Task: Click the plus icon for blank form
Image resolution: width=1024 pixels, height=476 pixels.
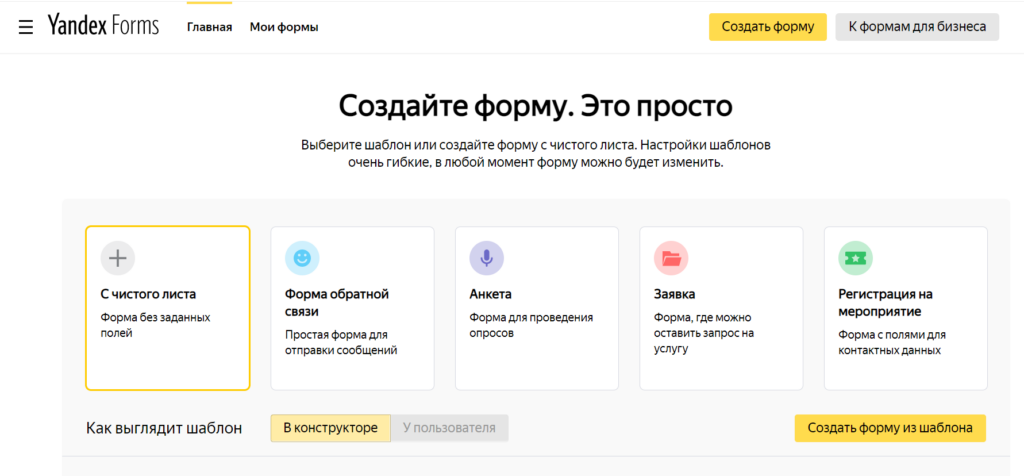Action: tap(118, 258)
